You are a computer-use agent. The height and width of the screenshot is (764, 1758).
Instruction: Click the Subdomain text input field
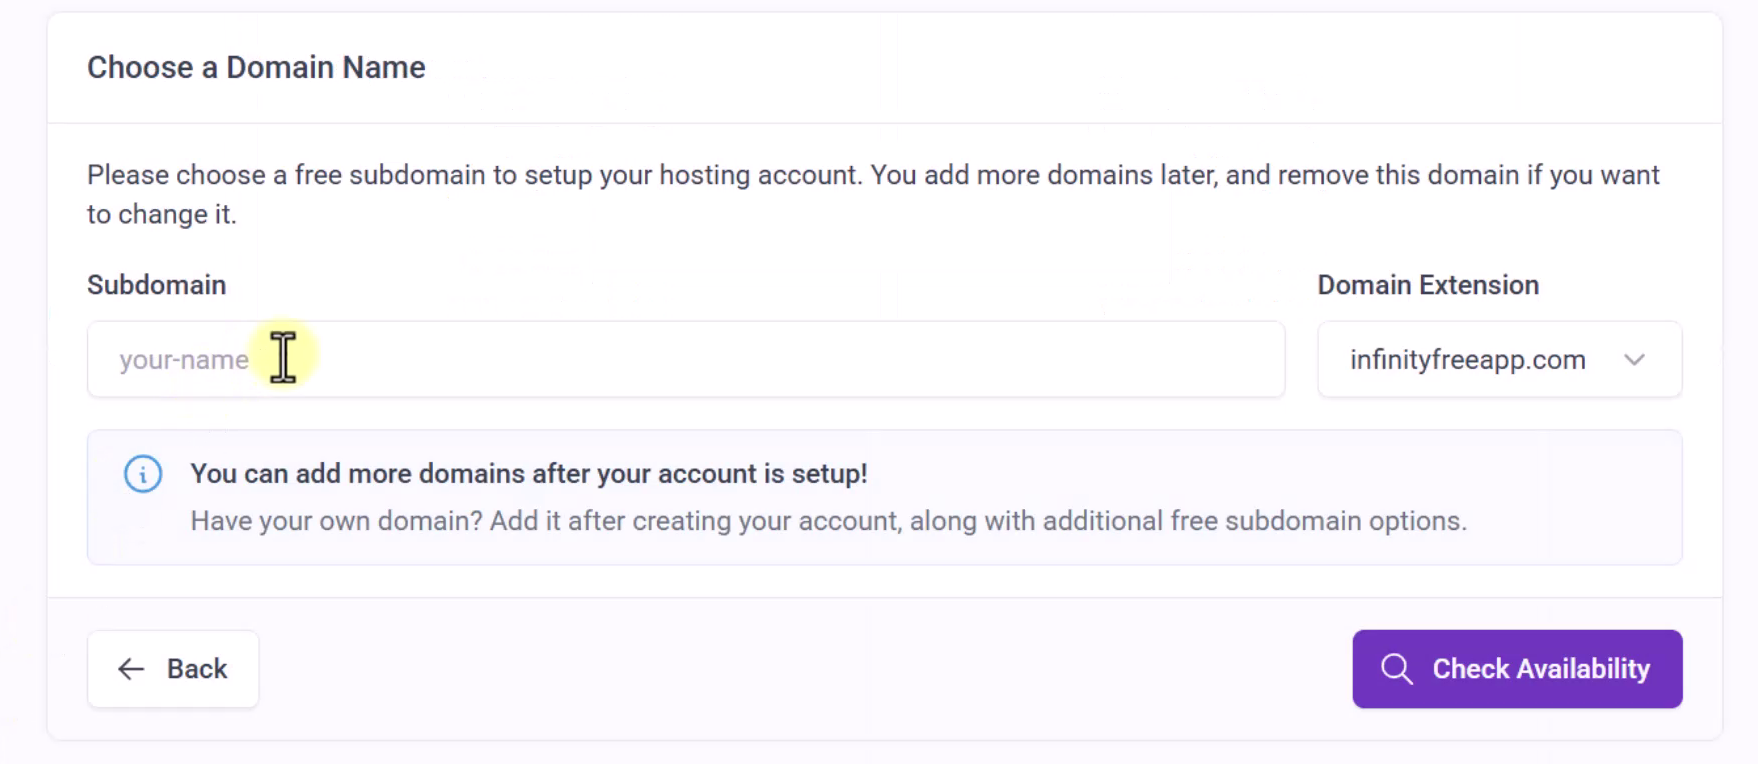(x=685, y=359)
